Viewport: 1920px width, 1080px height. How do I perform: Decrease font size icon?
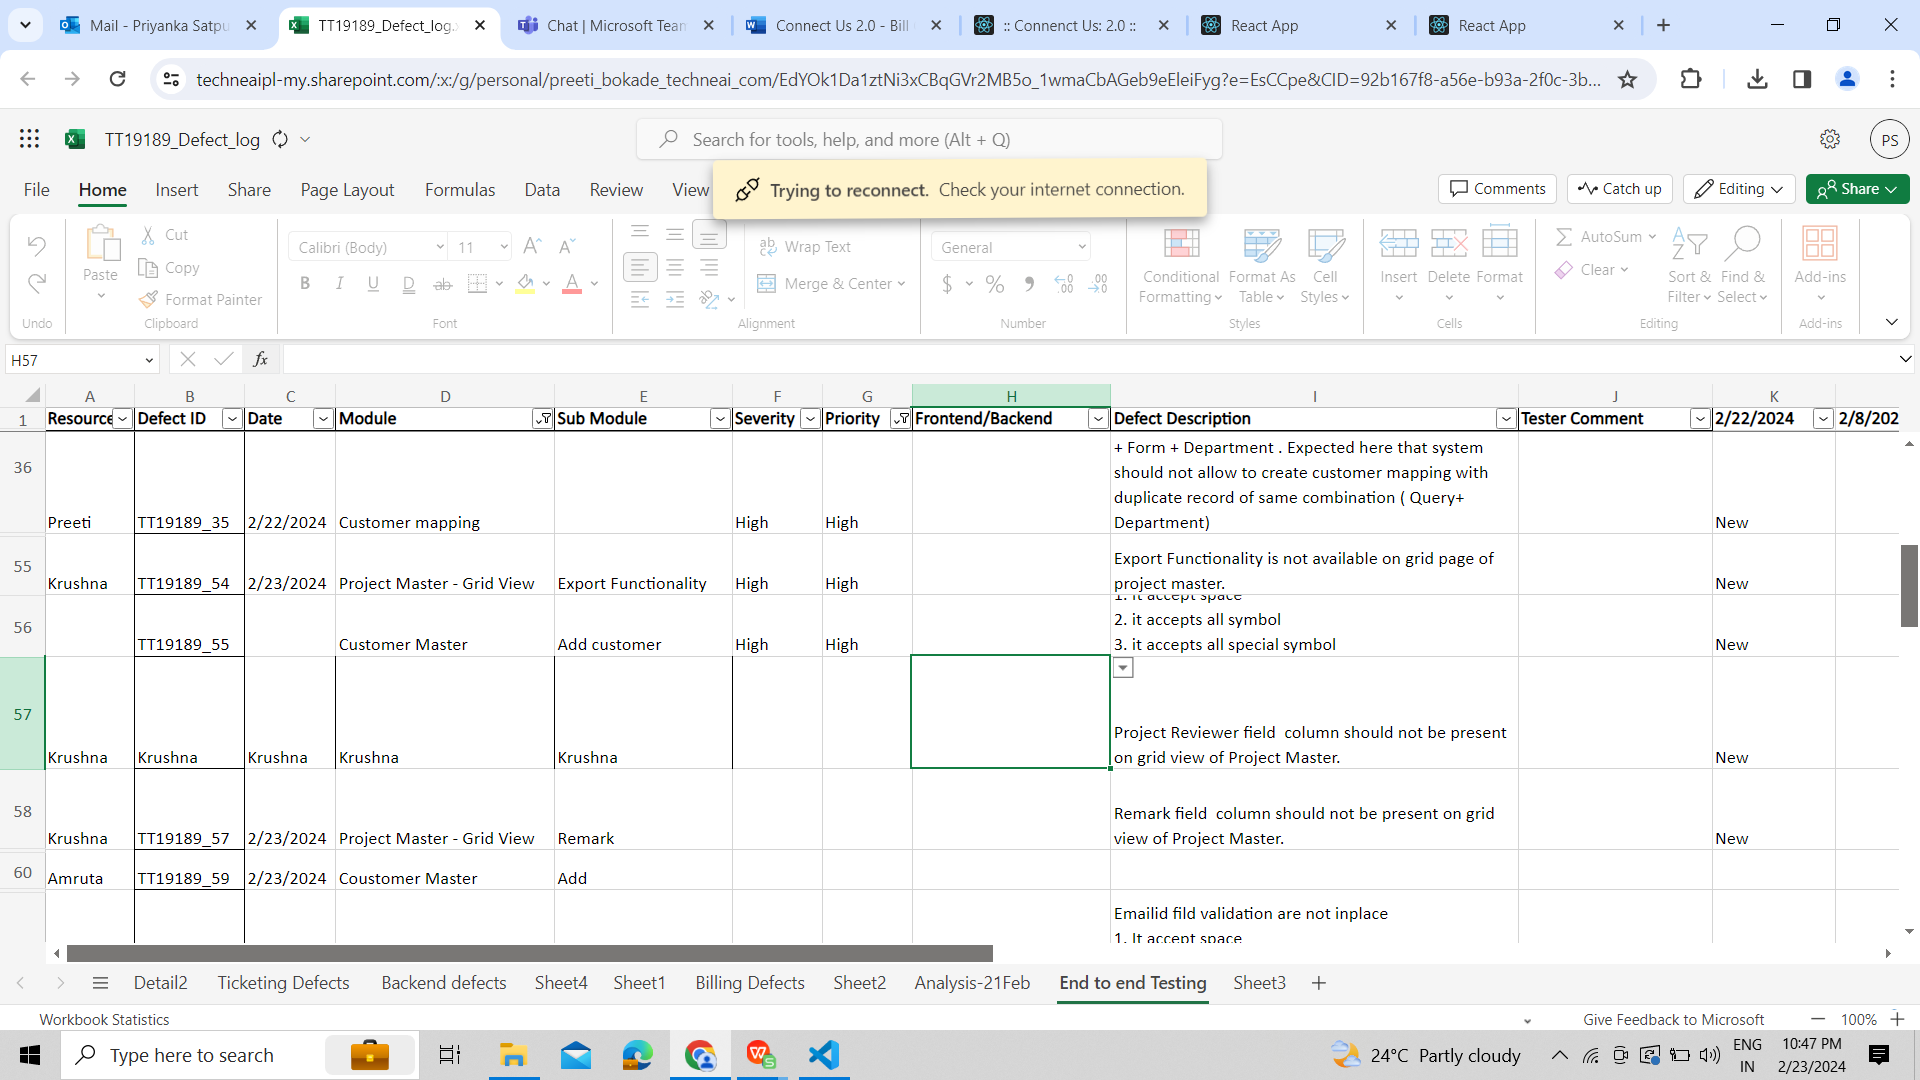566,246
